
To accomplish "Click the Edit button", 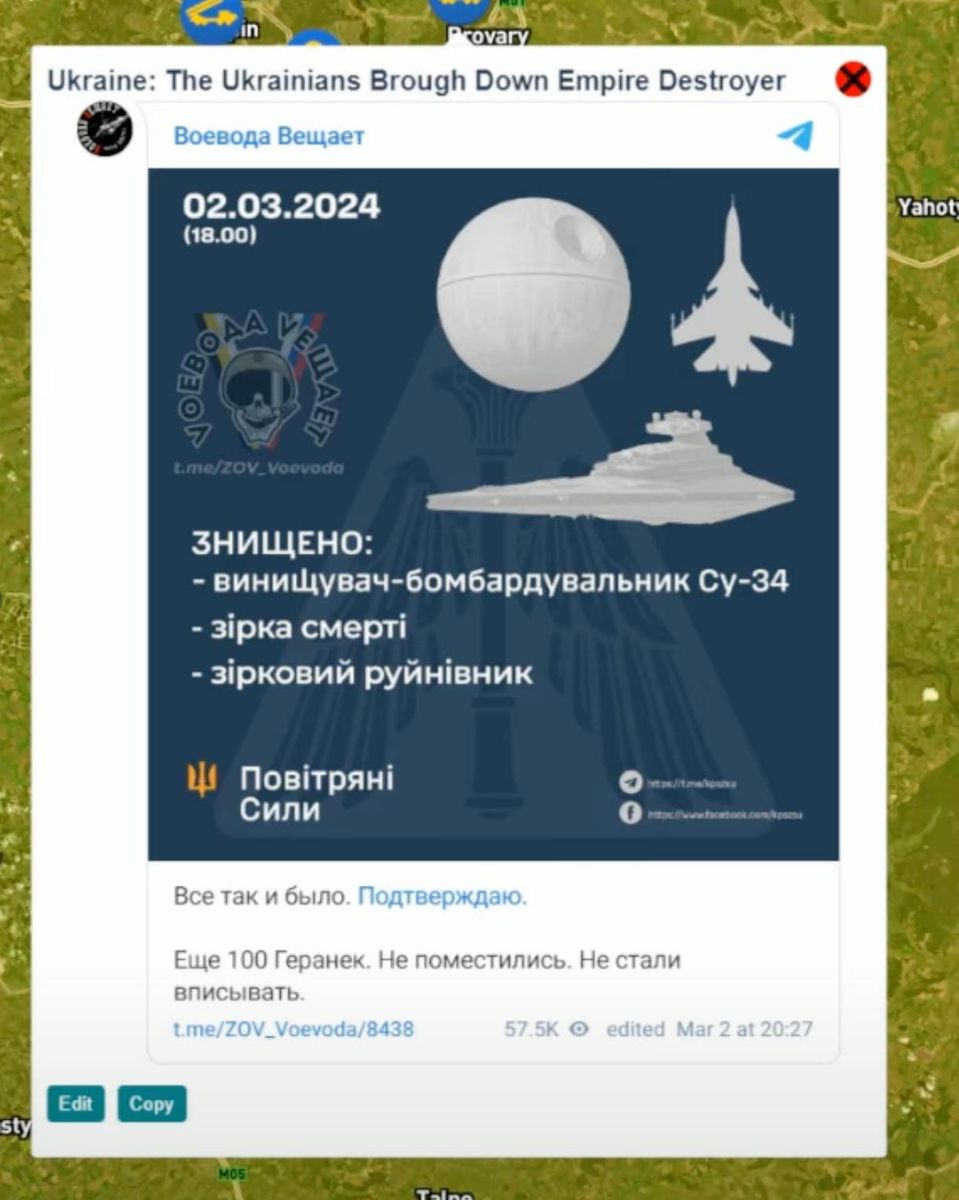I will coord(75,1104).
